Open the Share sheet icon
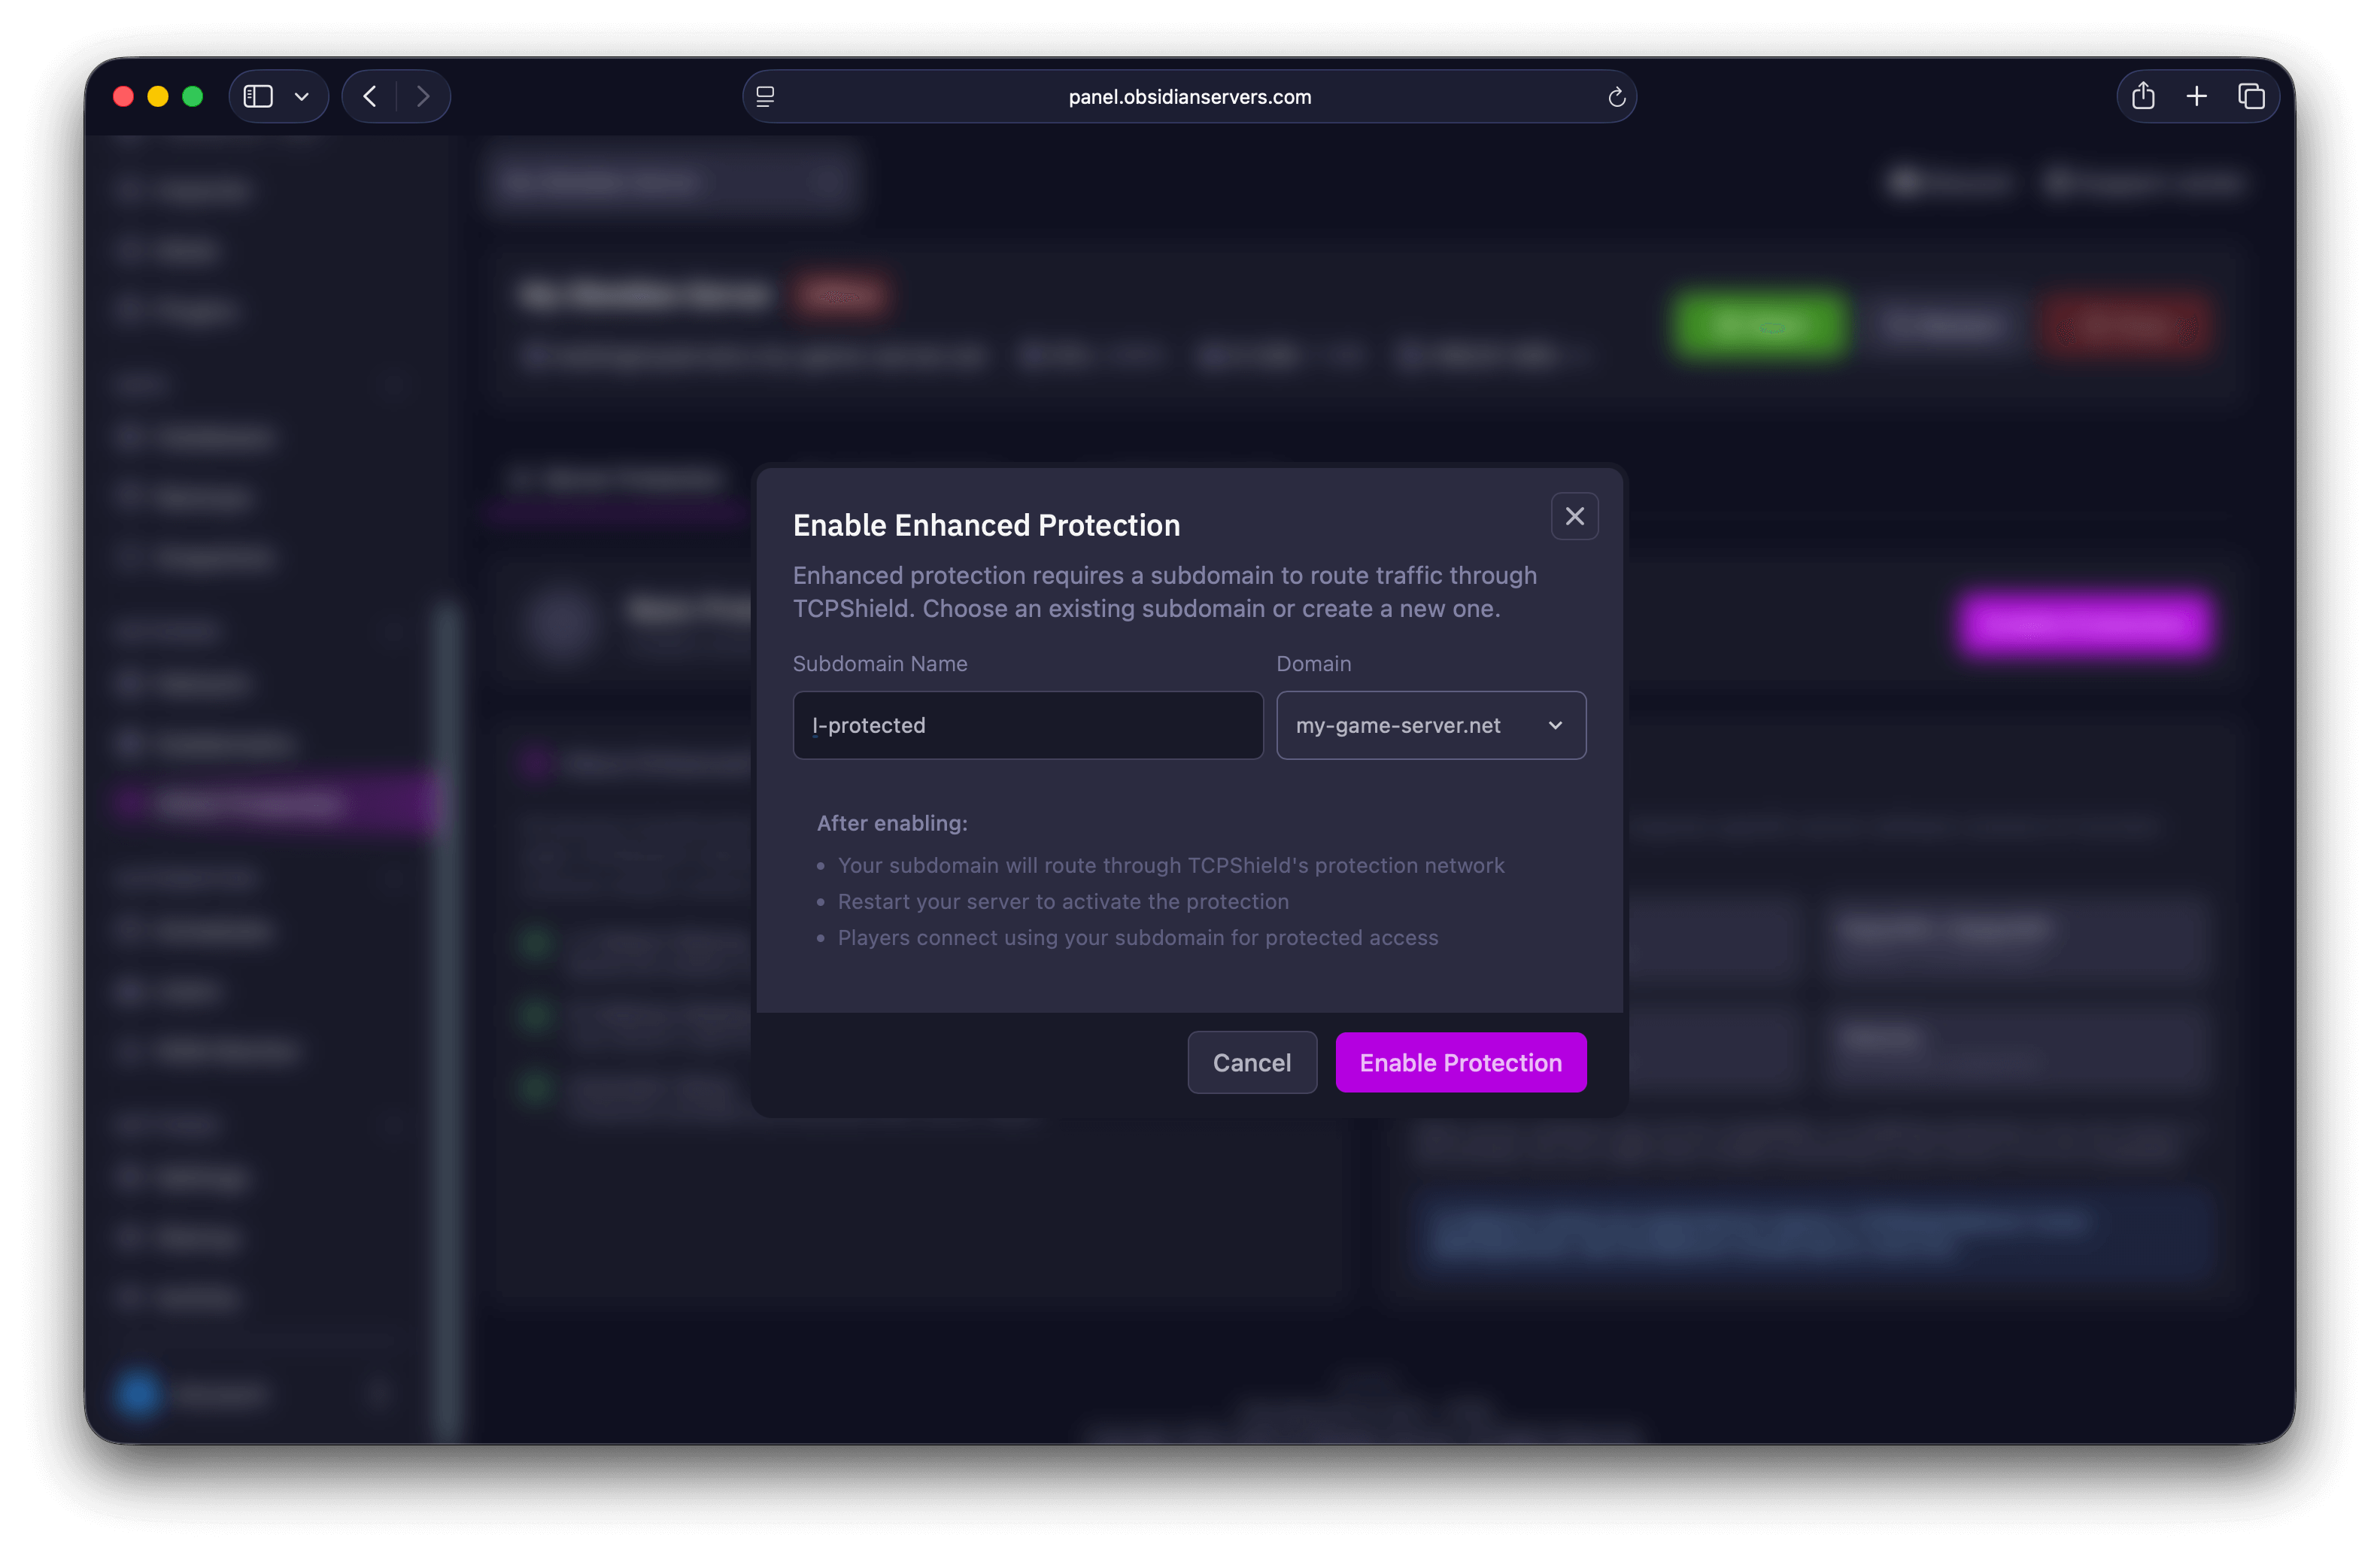Viewport: 2380px width, 1556px height. tap(2143, 96)
